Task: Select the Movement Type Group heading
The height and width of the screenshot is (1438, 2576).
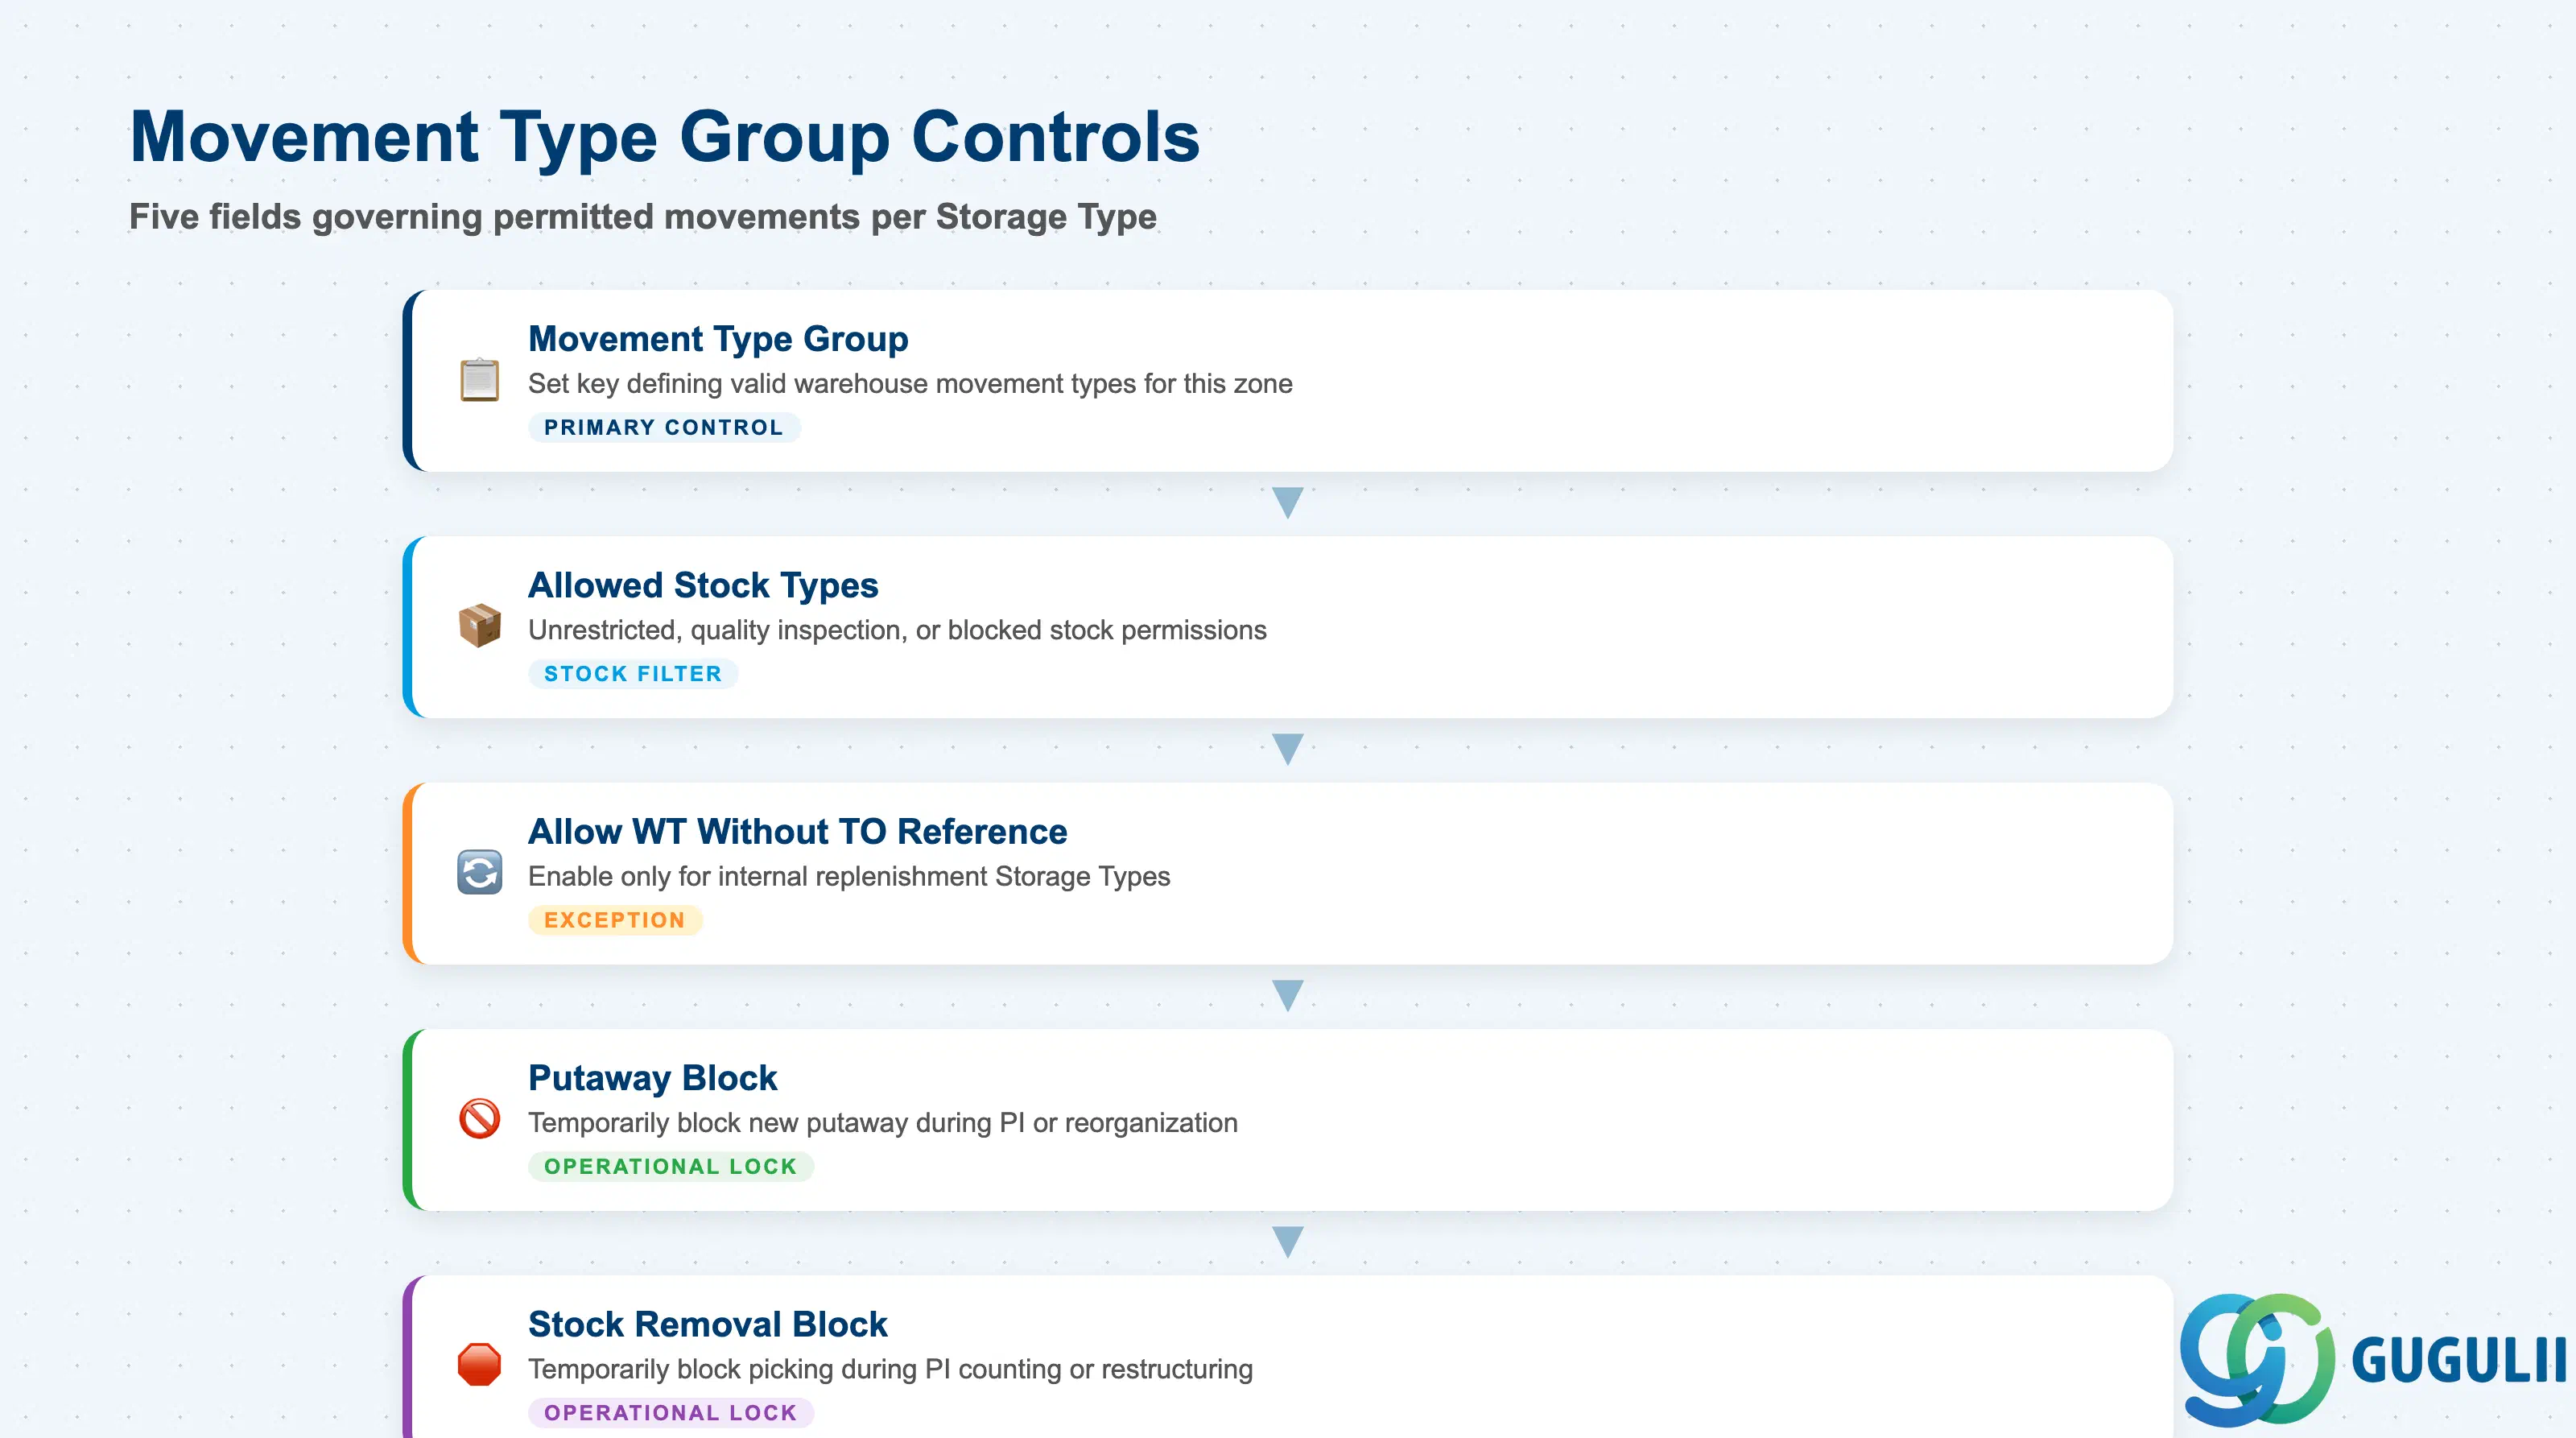Action: point(718,339)
